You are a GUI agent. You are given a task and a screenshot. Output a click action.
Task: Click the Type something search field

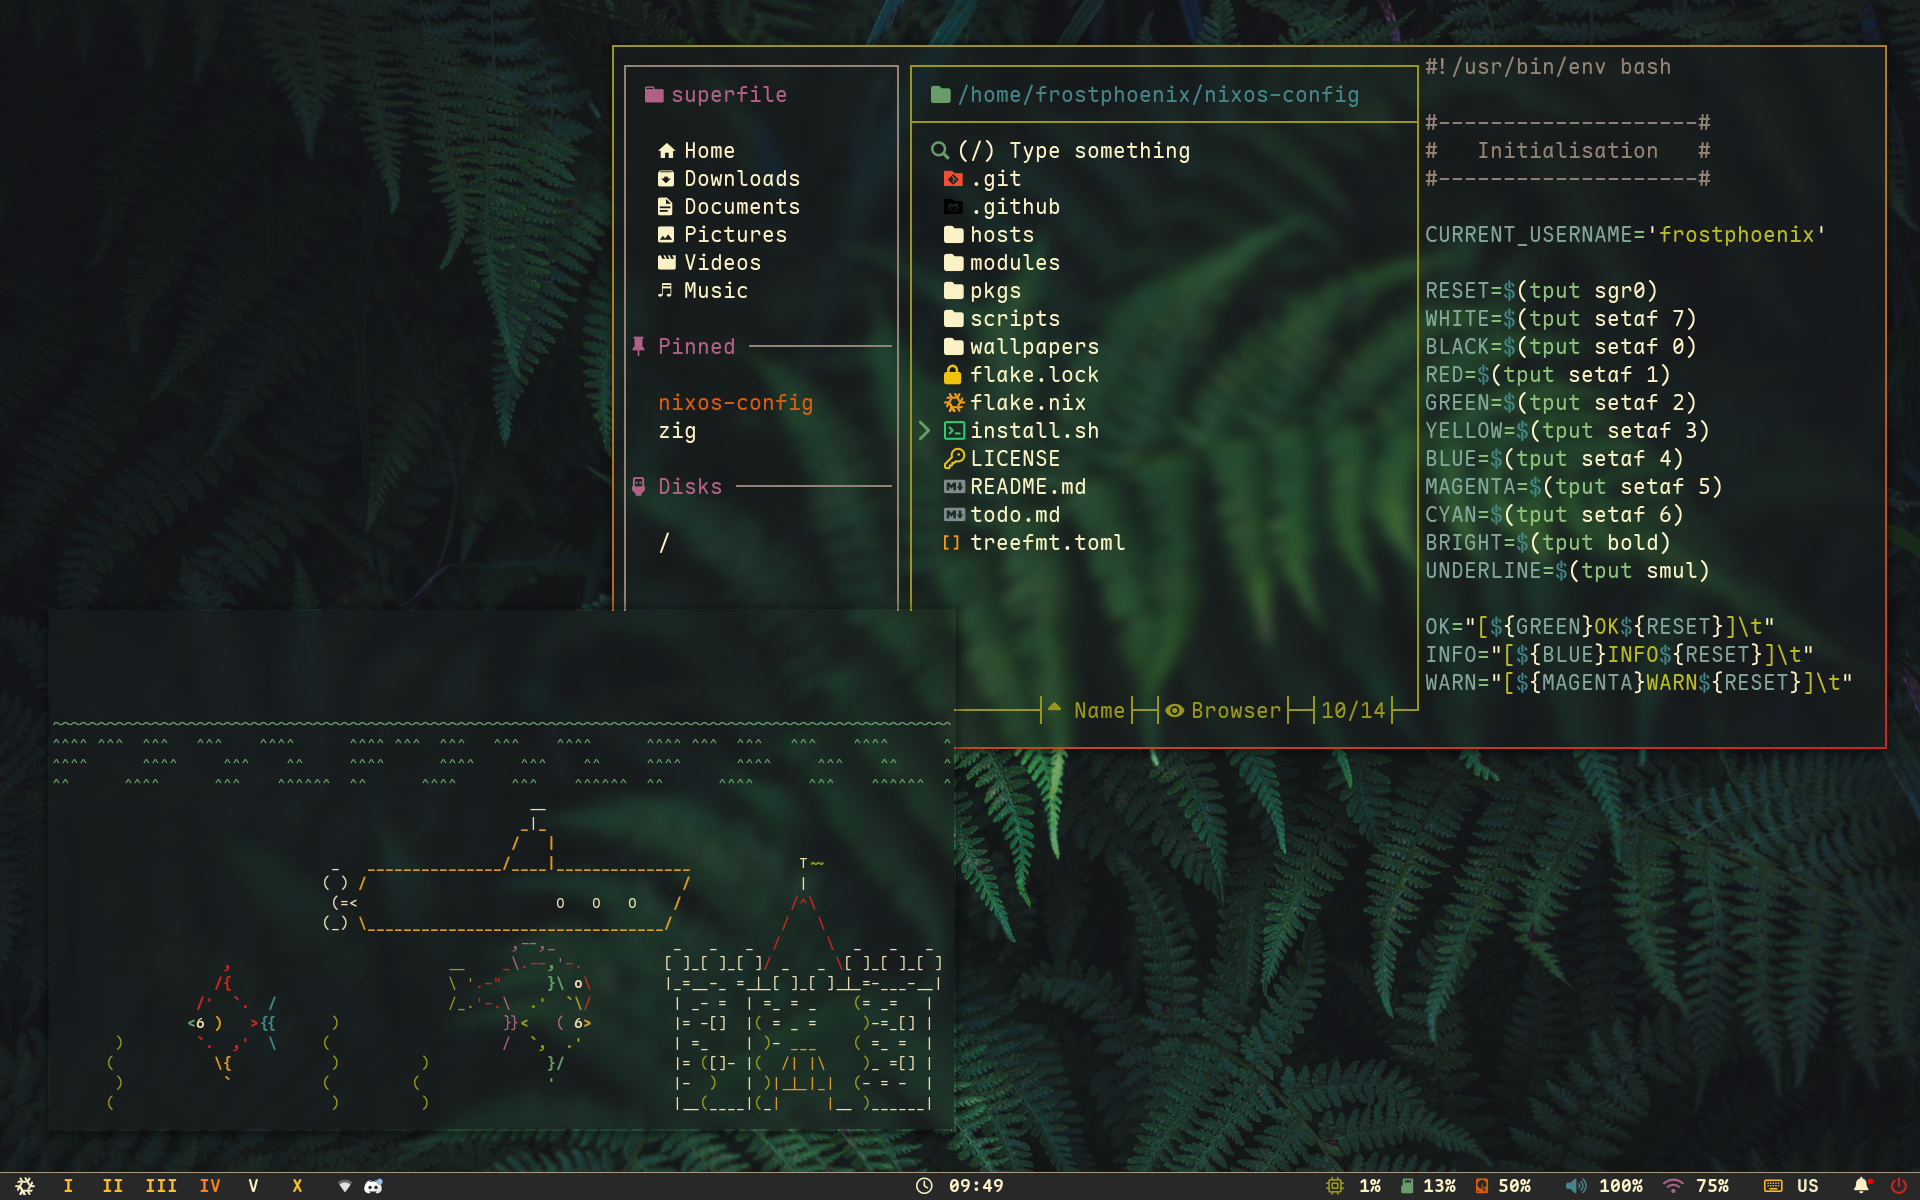1099,151
